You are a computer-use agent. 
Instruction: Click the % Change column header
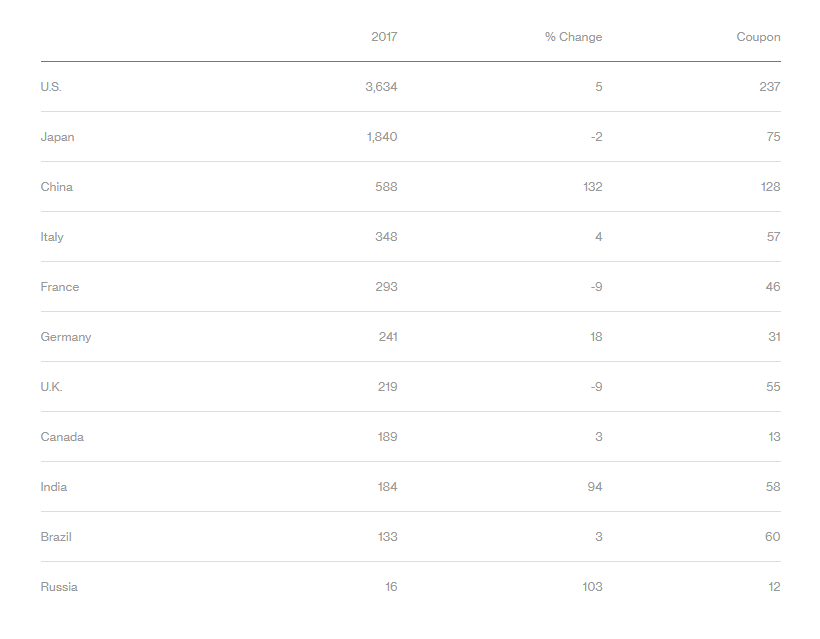click(x=573, y=37)
